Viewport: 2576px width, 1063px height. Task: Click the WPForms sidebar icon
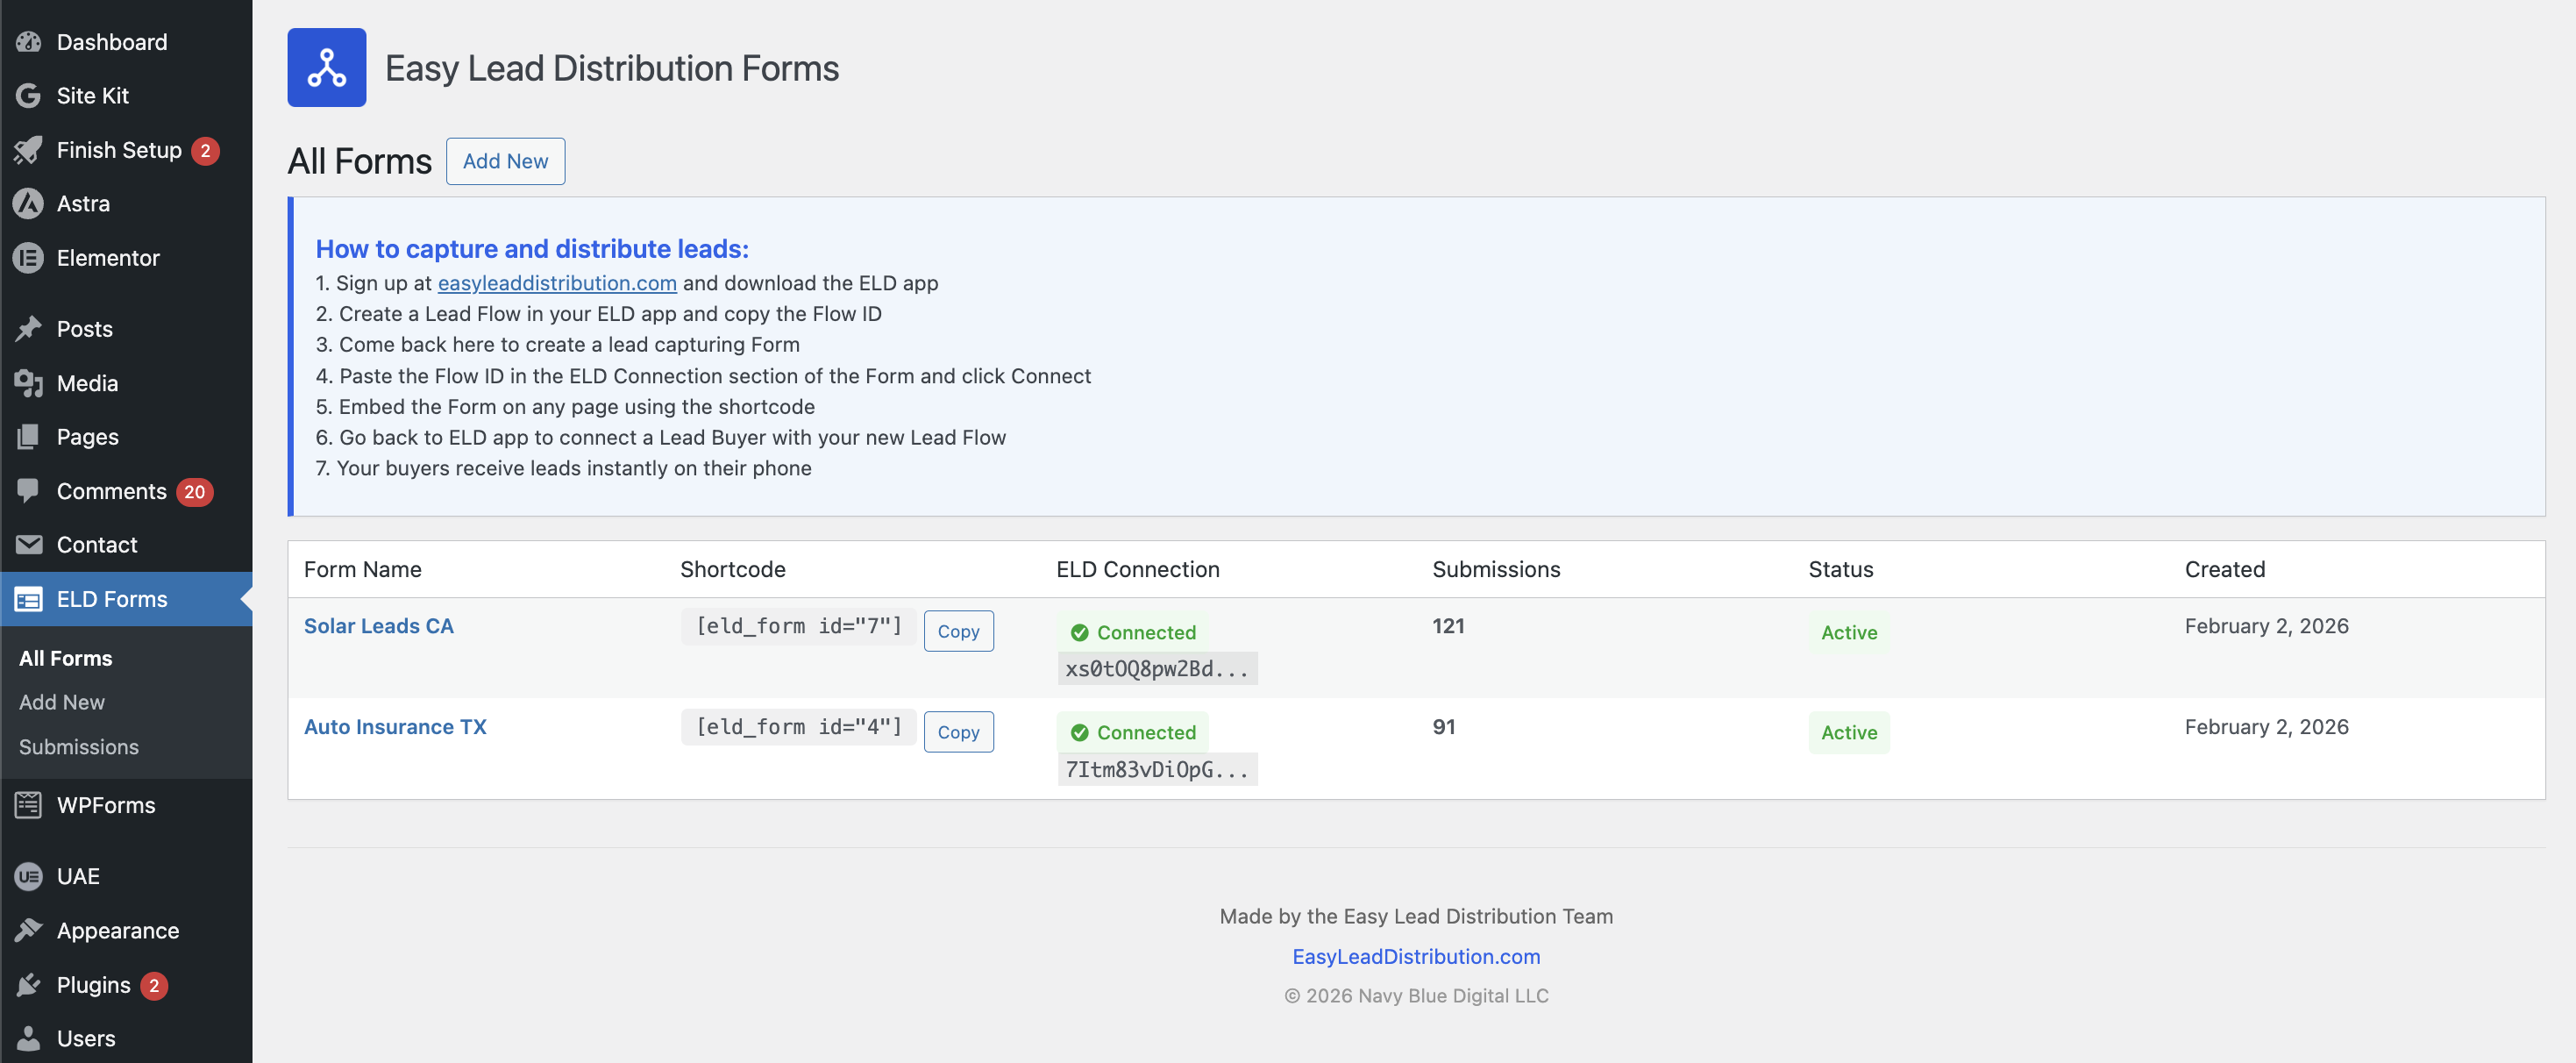(29, 804)
